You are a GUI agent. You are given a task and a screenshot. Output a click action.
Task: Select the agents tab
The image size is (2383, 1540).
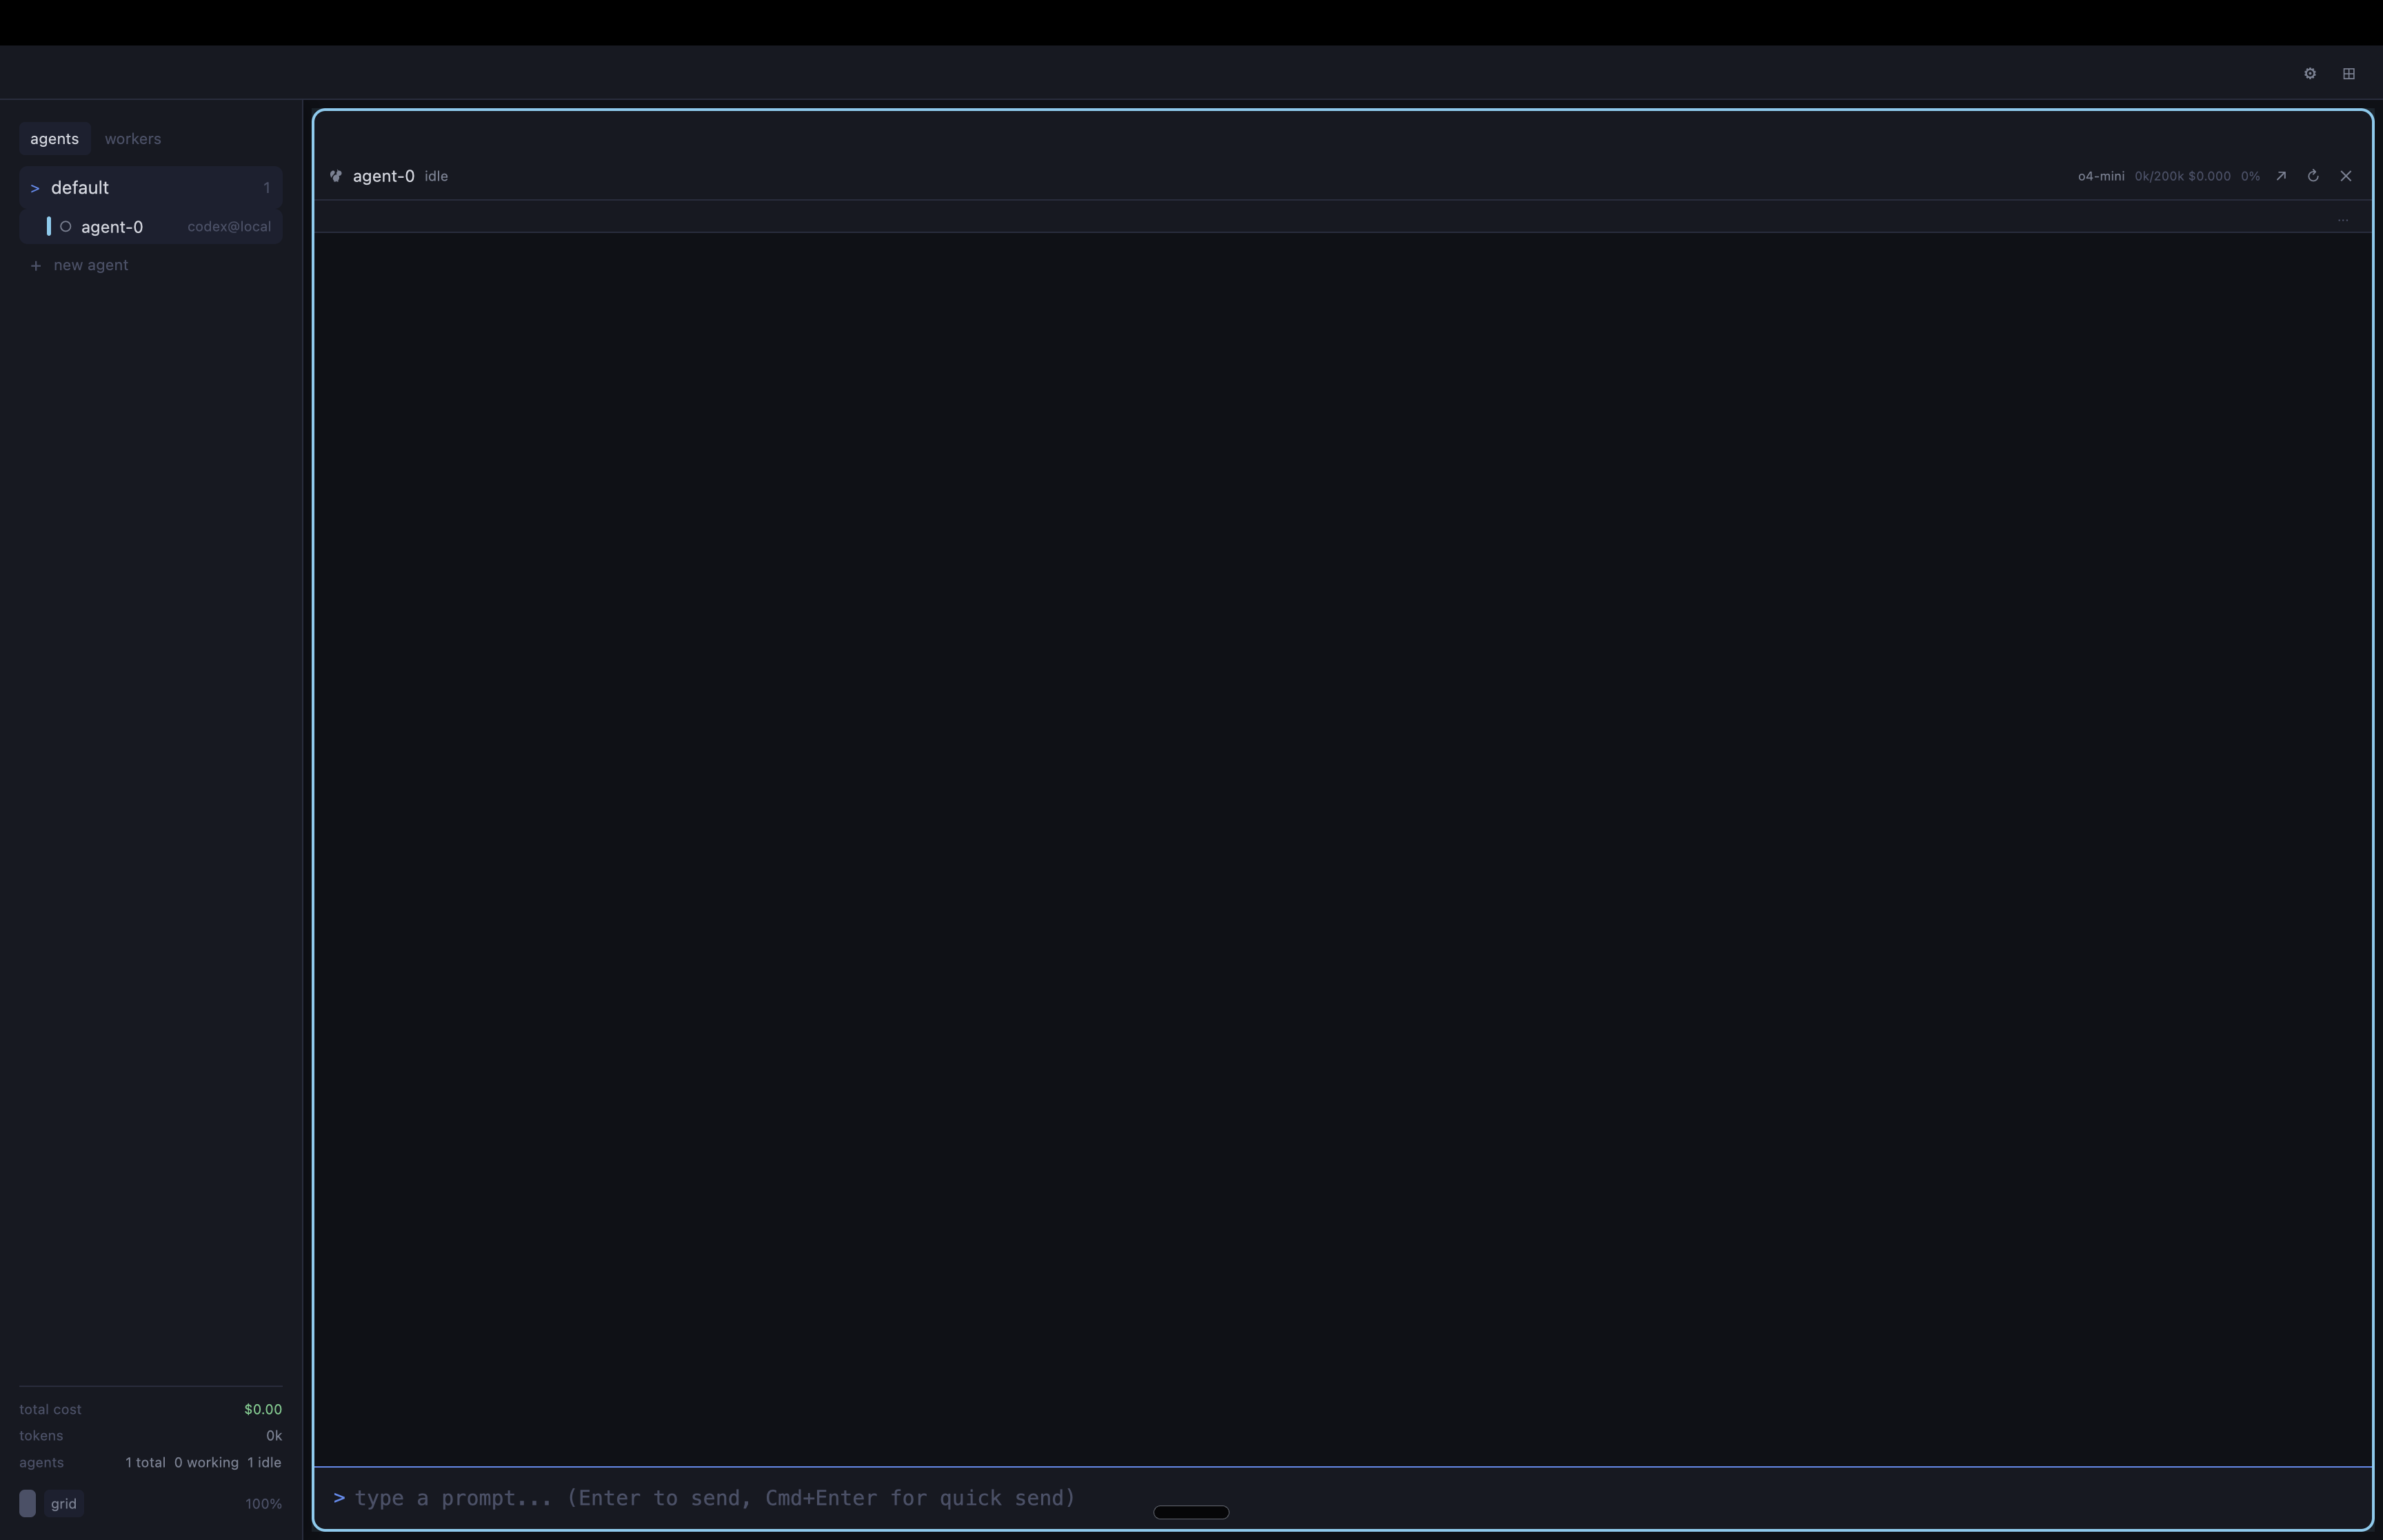(54, 138)
